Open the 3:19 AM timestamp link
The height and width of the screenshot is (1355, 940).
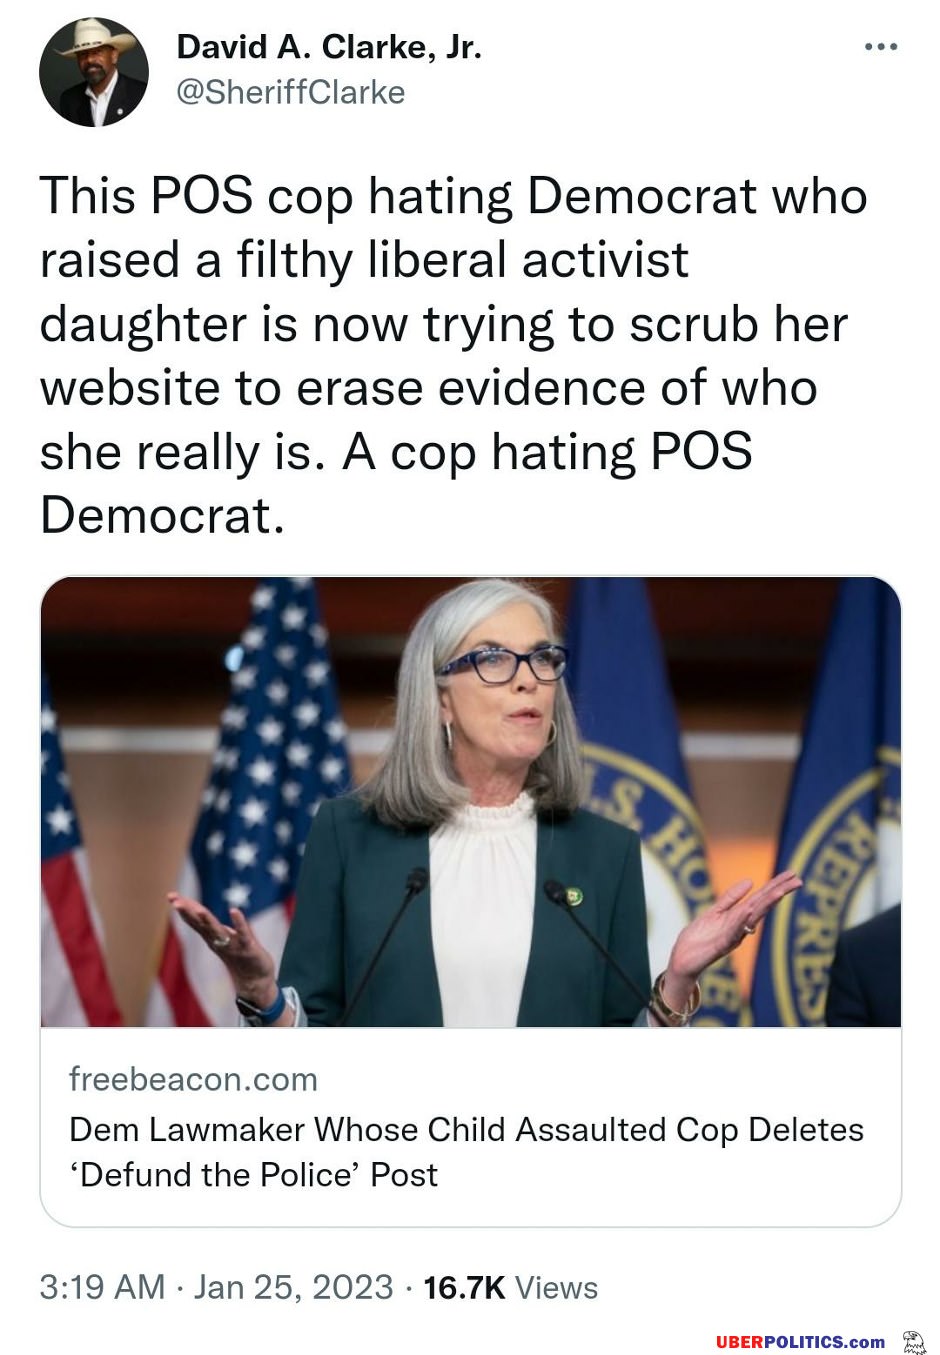[102, 1286]
